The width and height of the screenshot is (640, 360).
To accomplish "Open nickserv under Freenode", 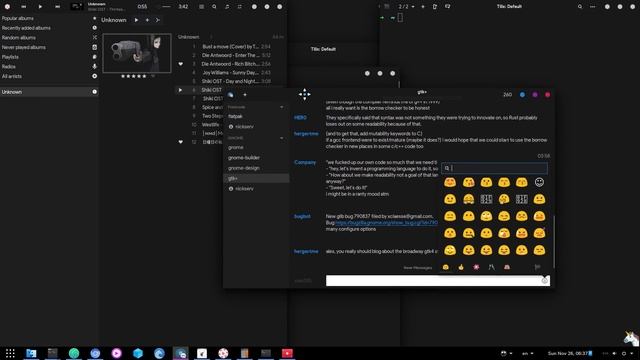I will [256, 127].
